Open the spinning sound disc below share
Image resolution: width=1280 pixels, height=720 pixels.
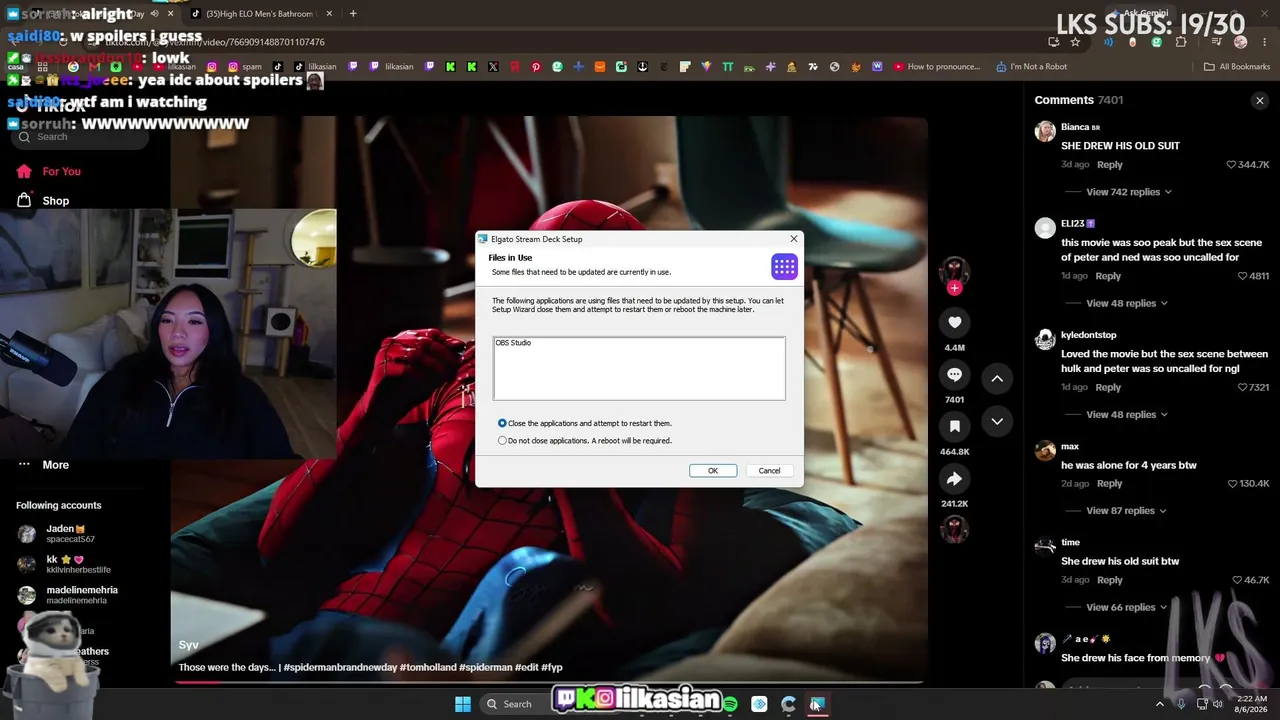pyautogui.click(x=954, y=529)
